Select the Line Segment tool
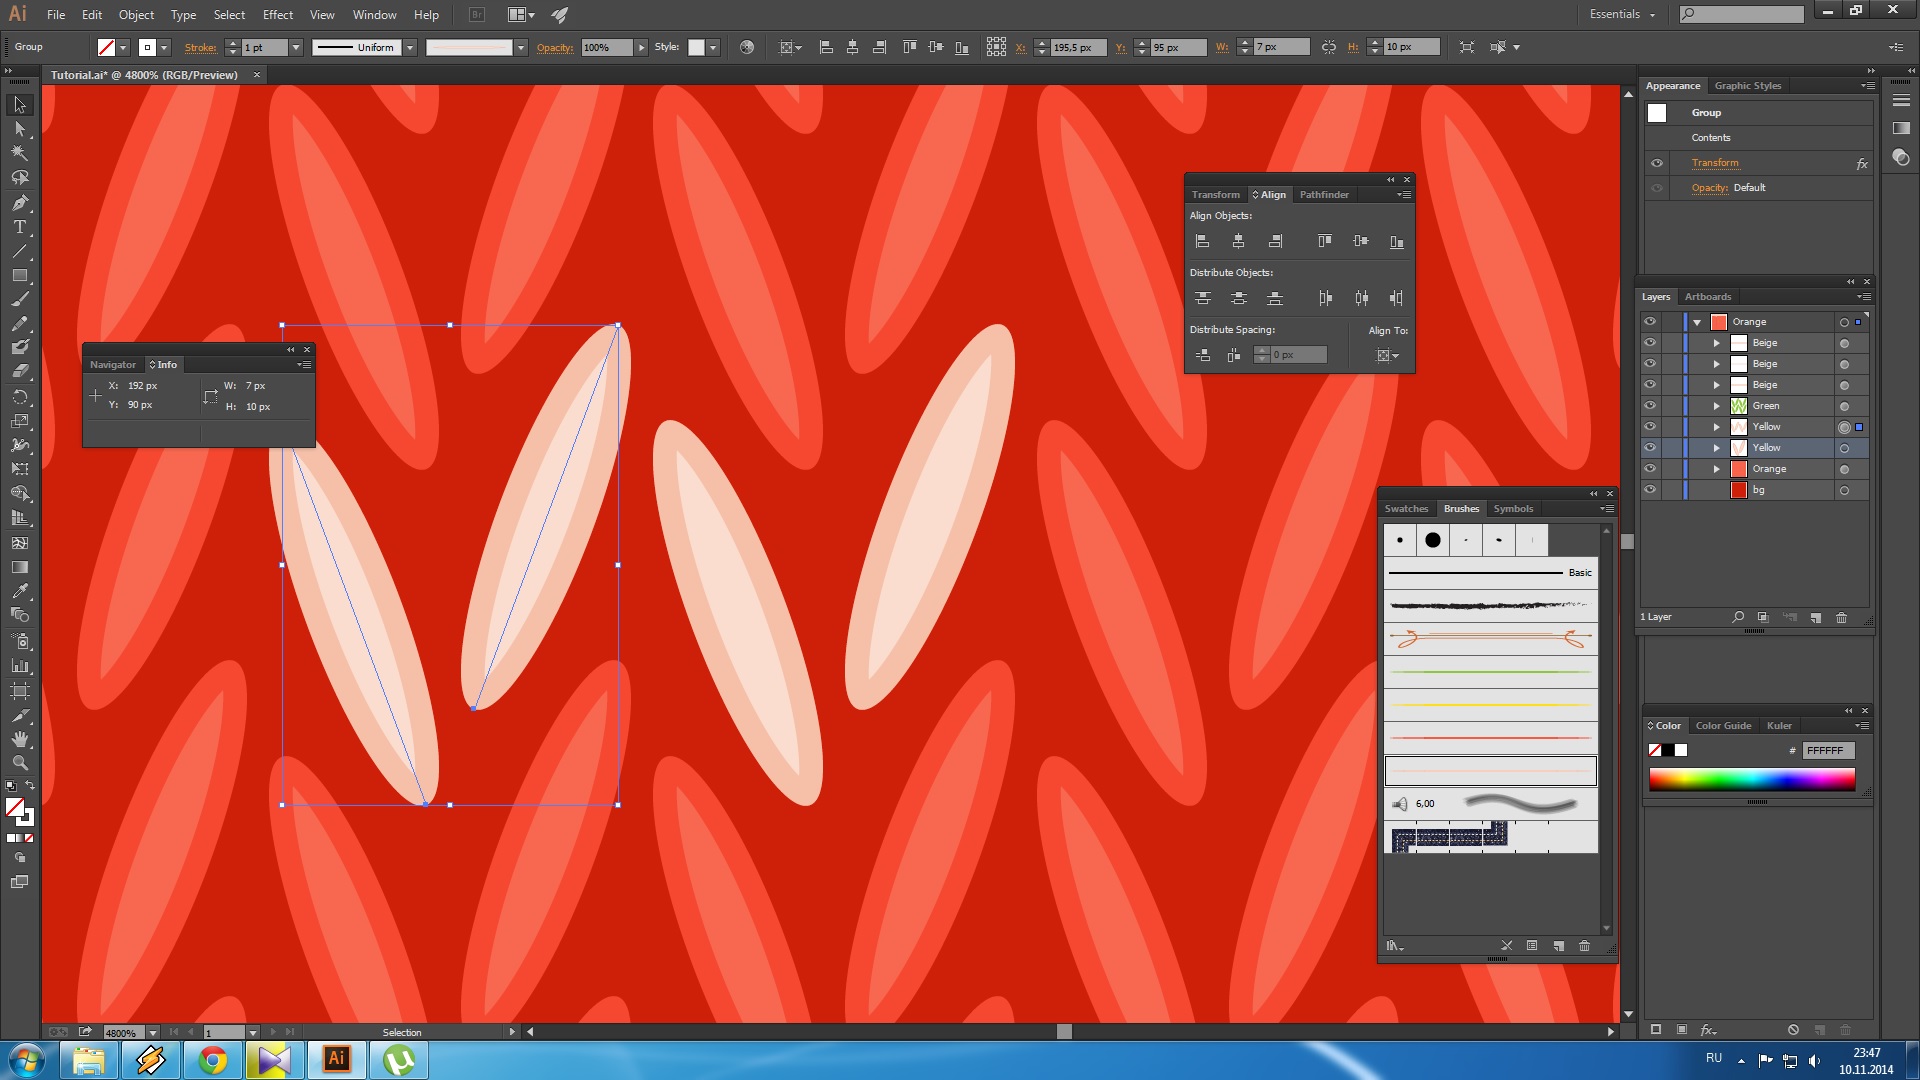Screen dimensions: 1920x1080 [x=19, y=251]
